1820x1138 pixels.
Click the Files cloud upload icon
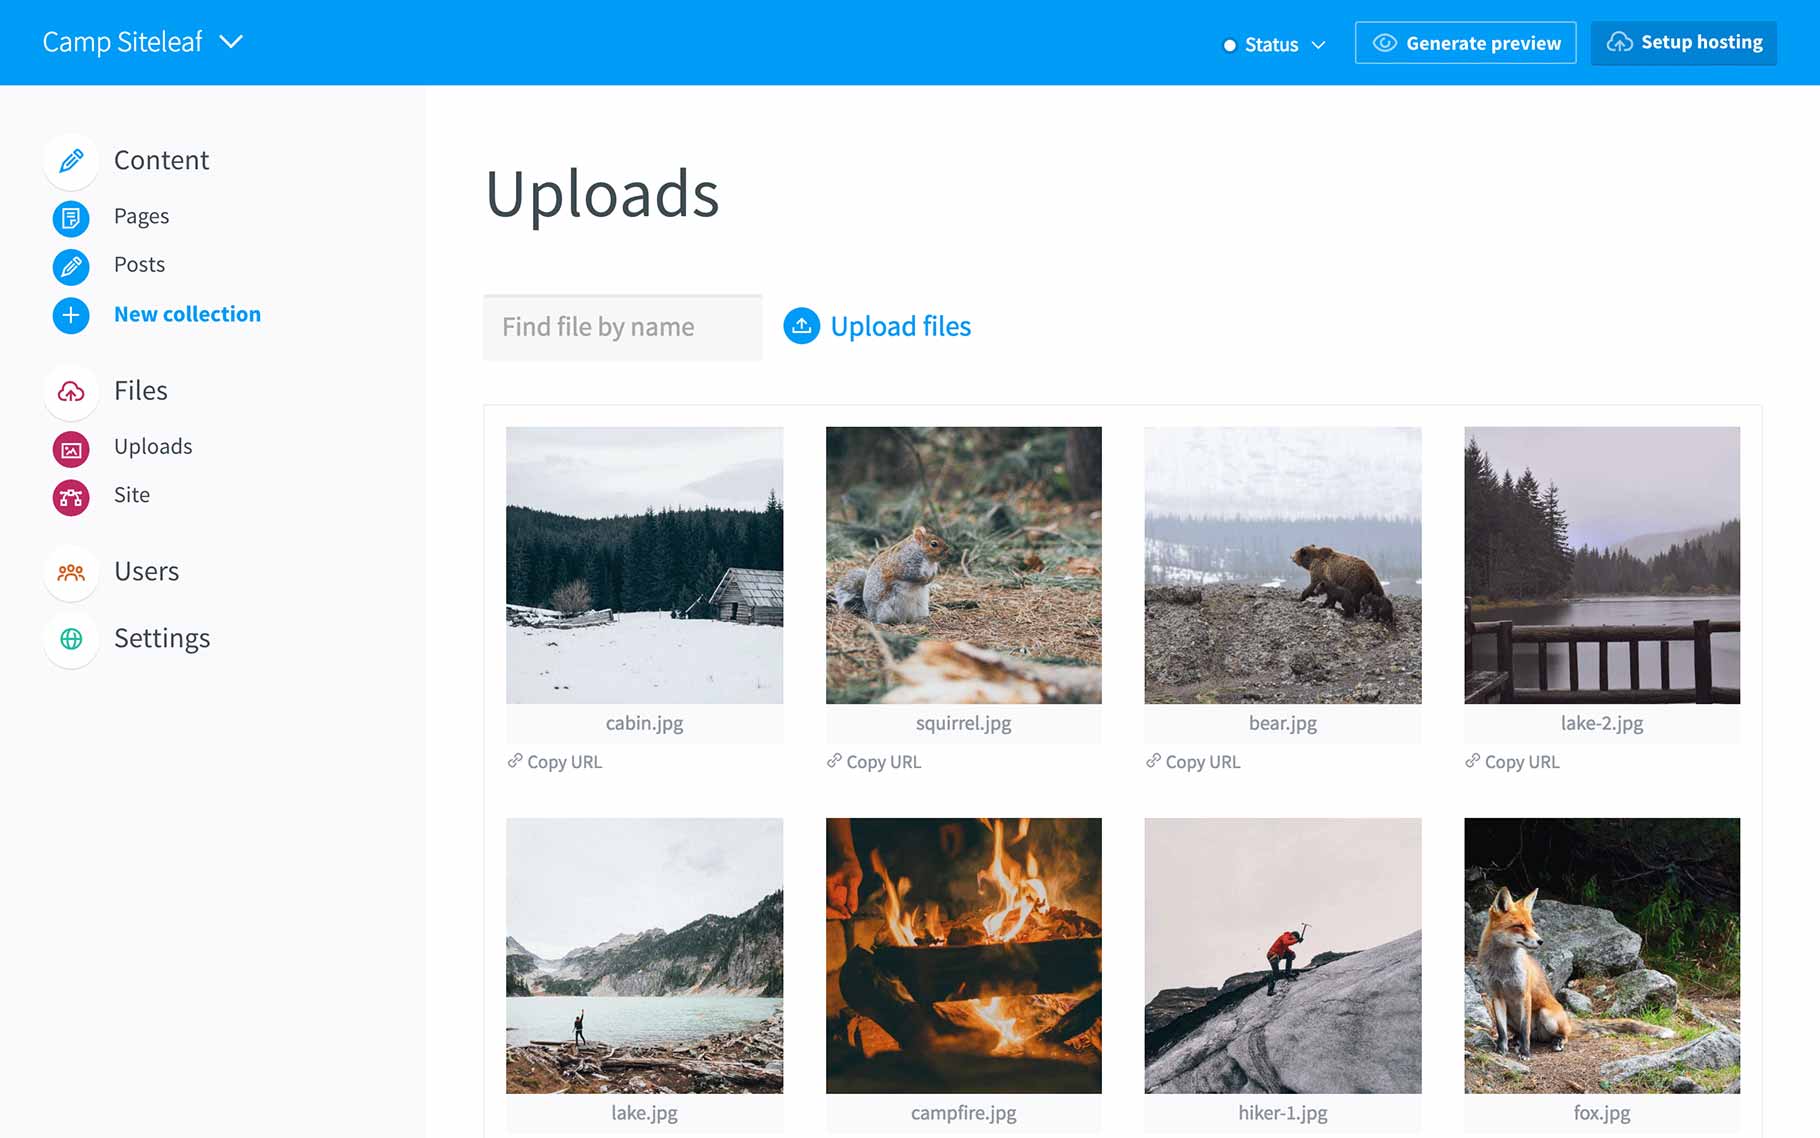tap(71, 391)
